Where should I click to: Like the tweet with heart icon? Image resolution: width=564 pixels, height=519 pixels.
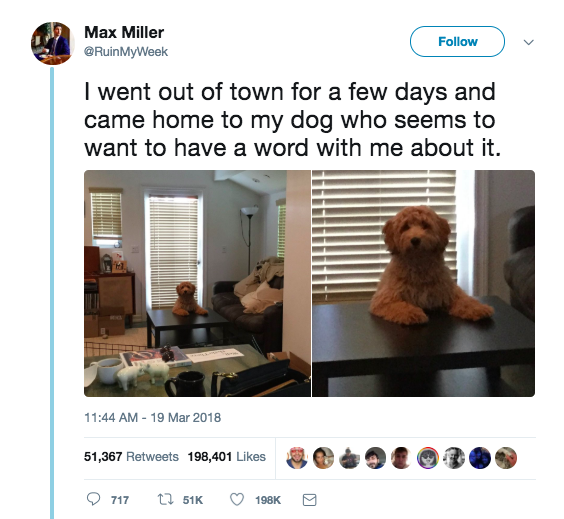click(x=237, y=499)
